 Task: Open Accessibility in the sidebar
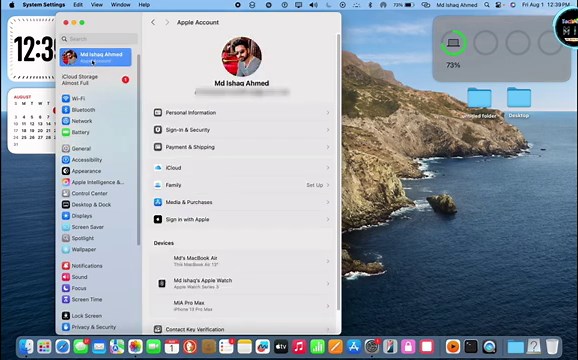tap(82, 160)
